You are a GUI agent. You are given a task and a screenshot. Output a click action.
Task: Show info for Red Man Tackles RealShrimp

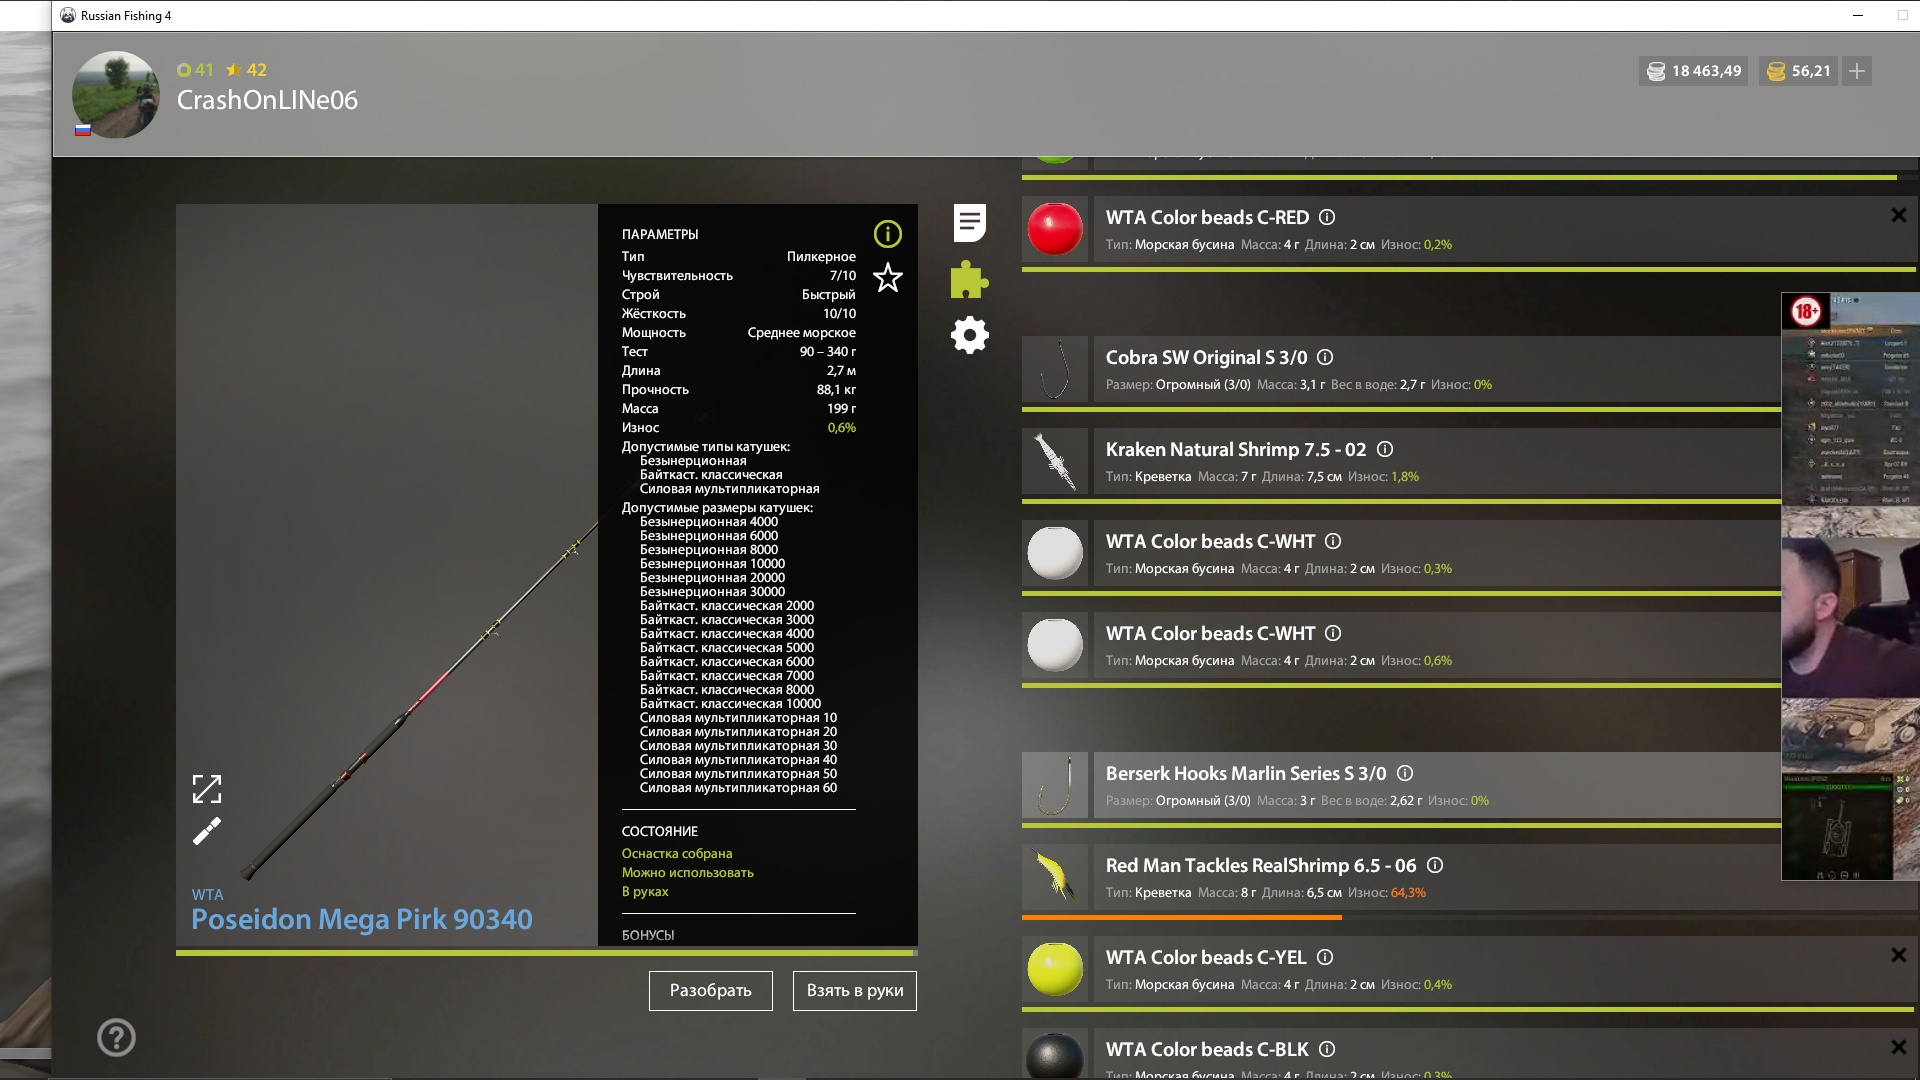pyautogui.click(x=1435, y=865)
